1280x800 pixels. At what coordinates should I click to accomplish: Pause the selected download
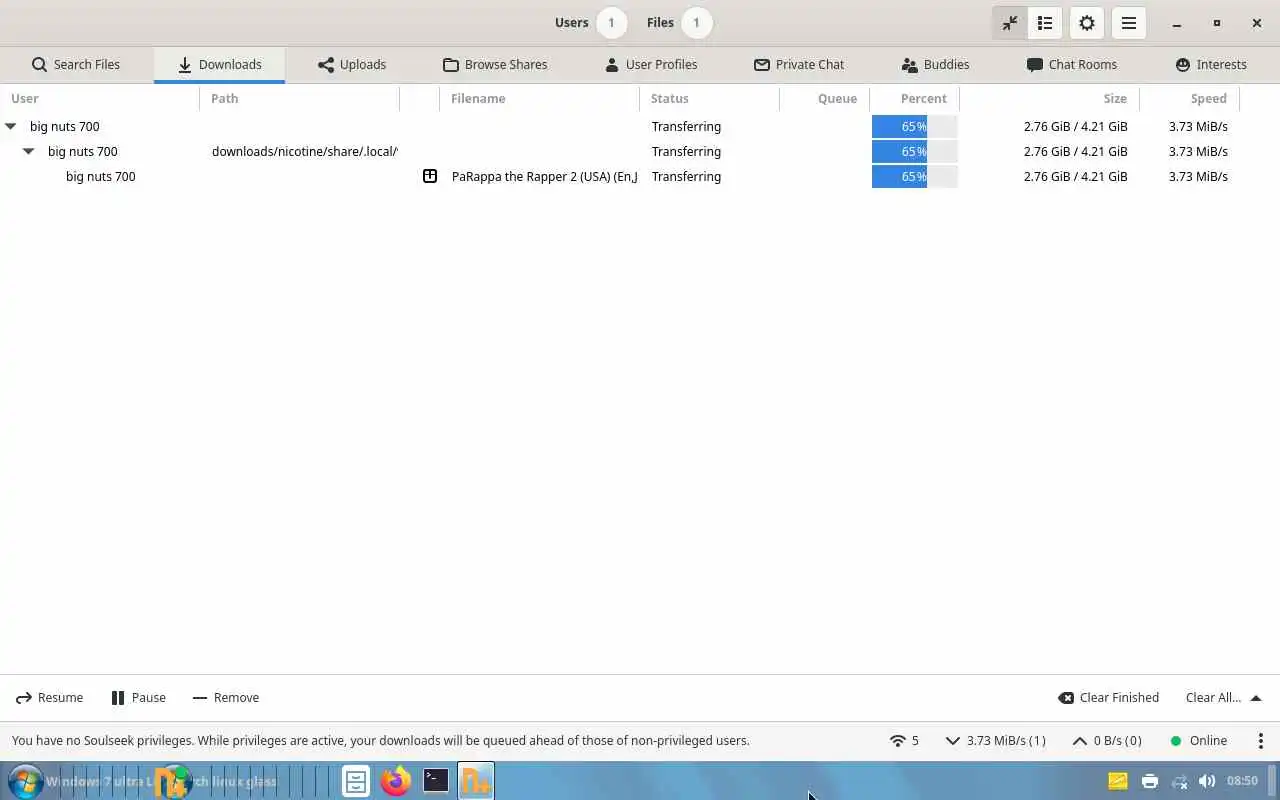(x=138, y=698)
